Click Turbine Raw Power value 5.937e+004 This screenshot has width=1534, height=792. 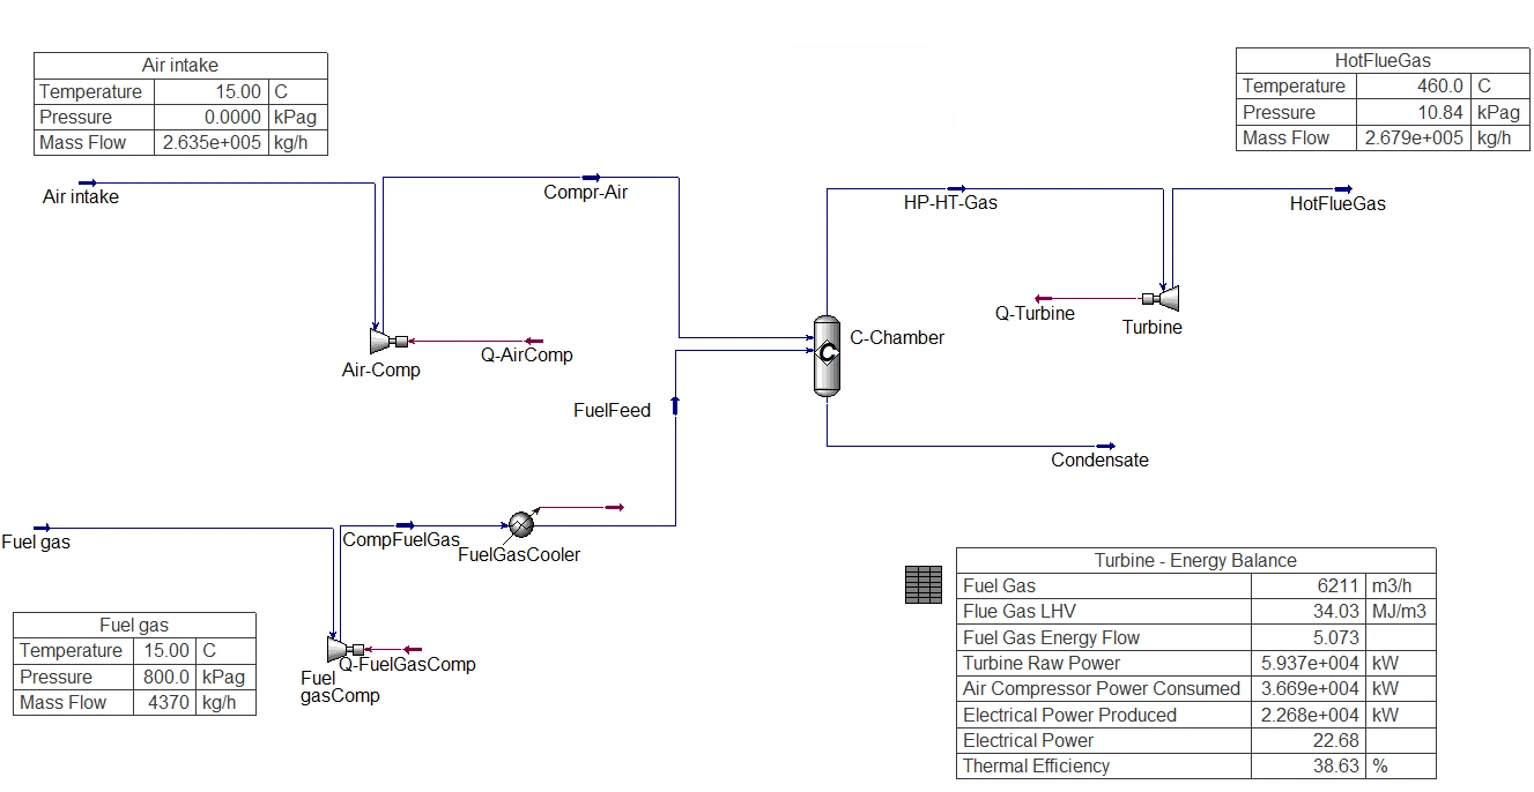1310,663
